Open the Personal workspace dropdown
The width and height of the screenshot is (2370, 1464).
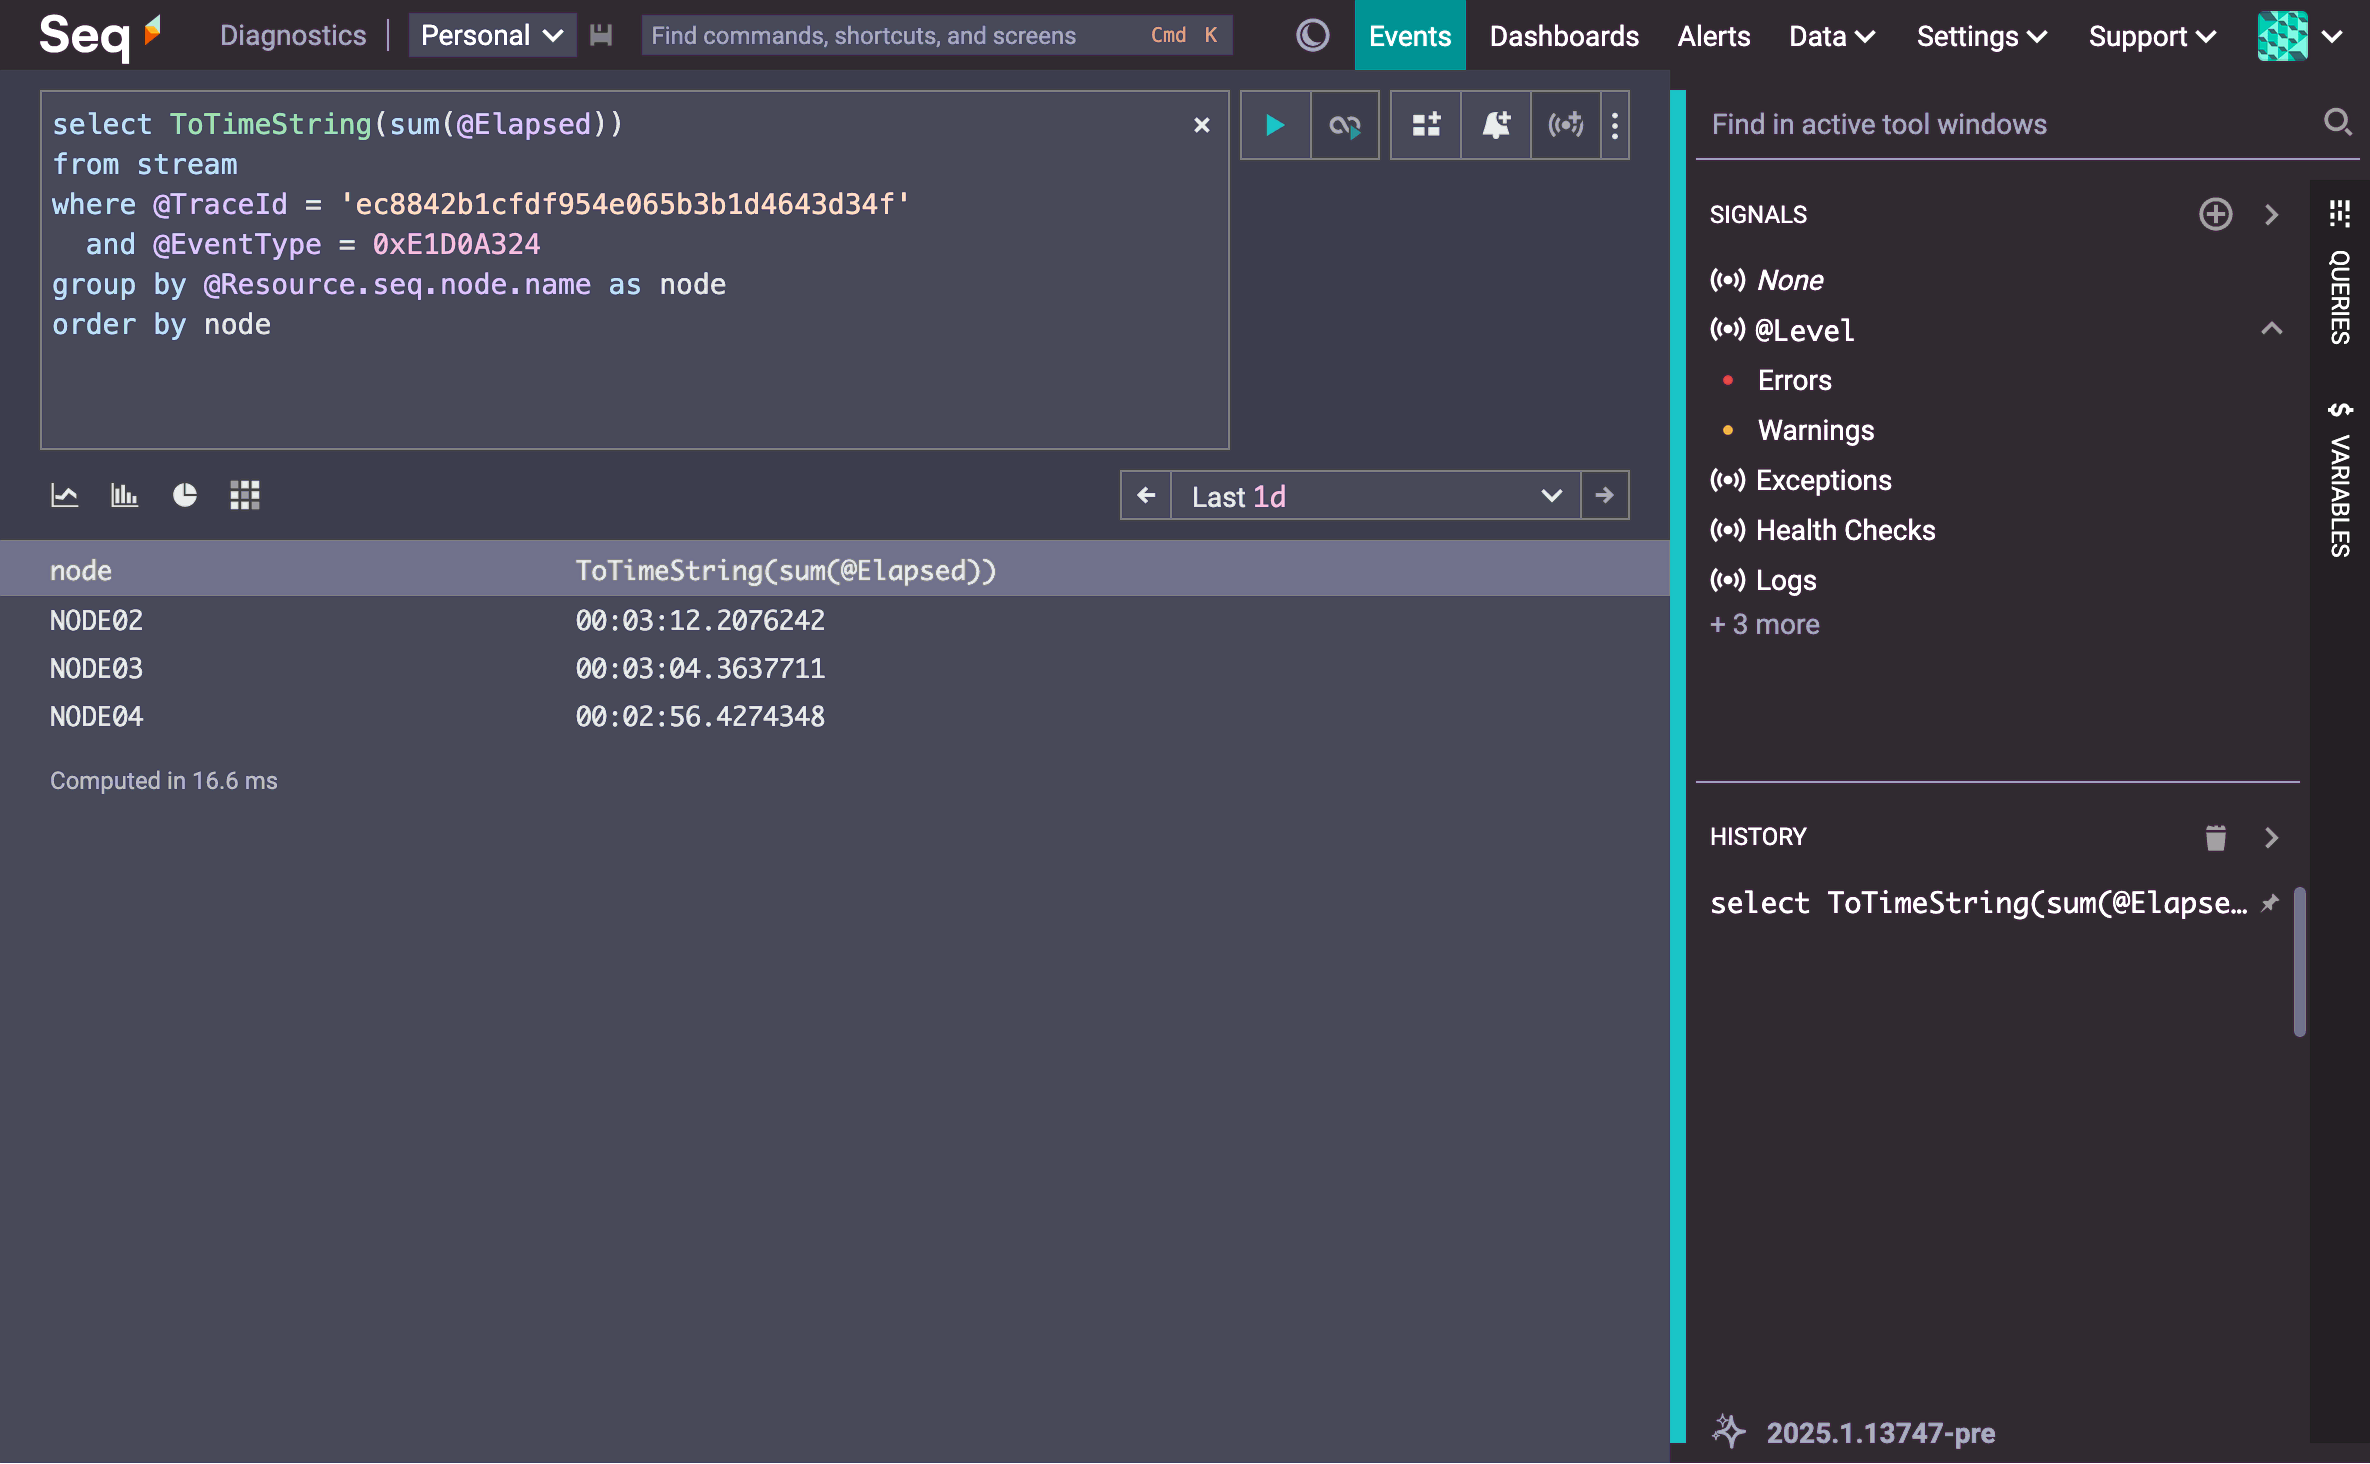(492, 36)
